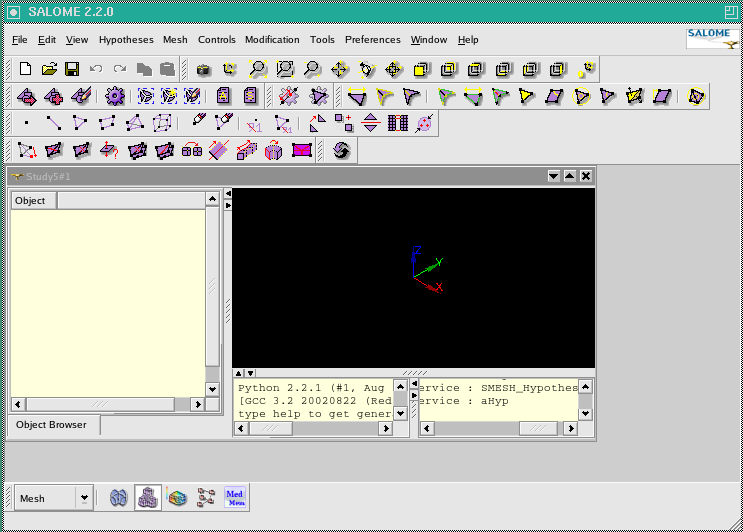Activate the Post-Pro module button
743x532 pixels.
pyautogui.click(x=177, y=498)
